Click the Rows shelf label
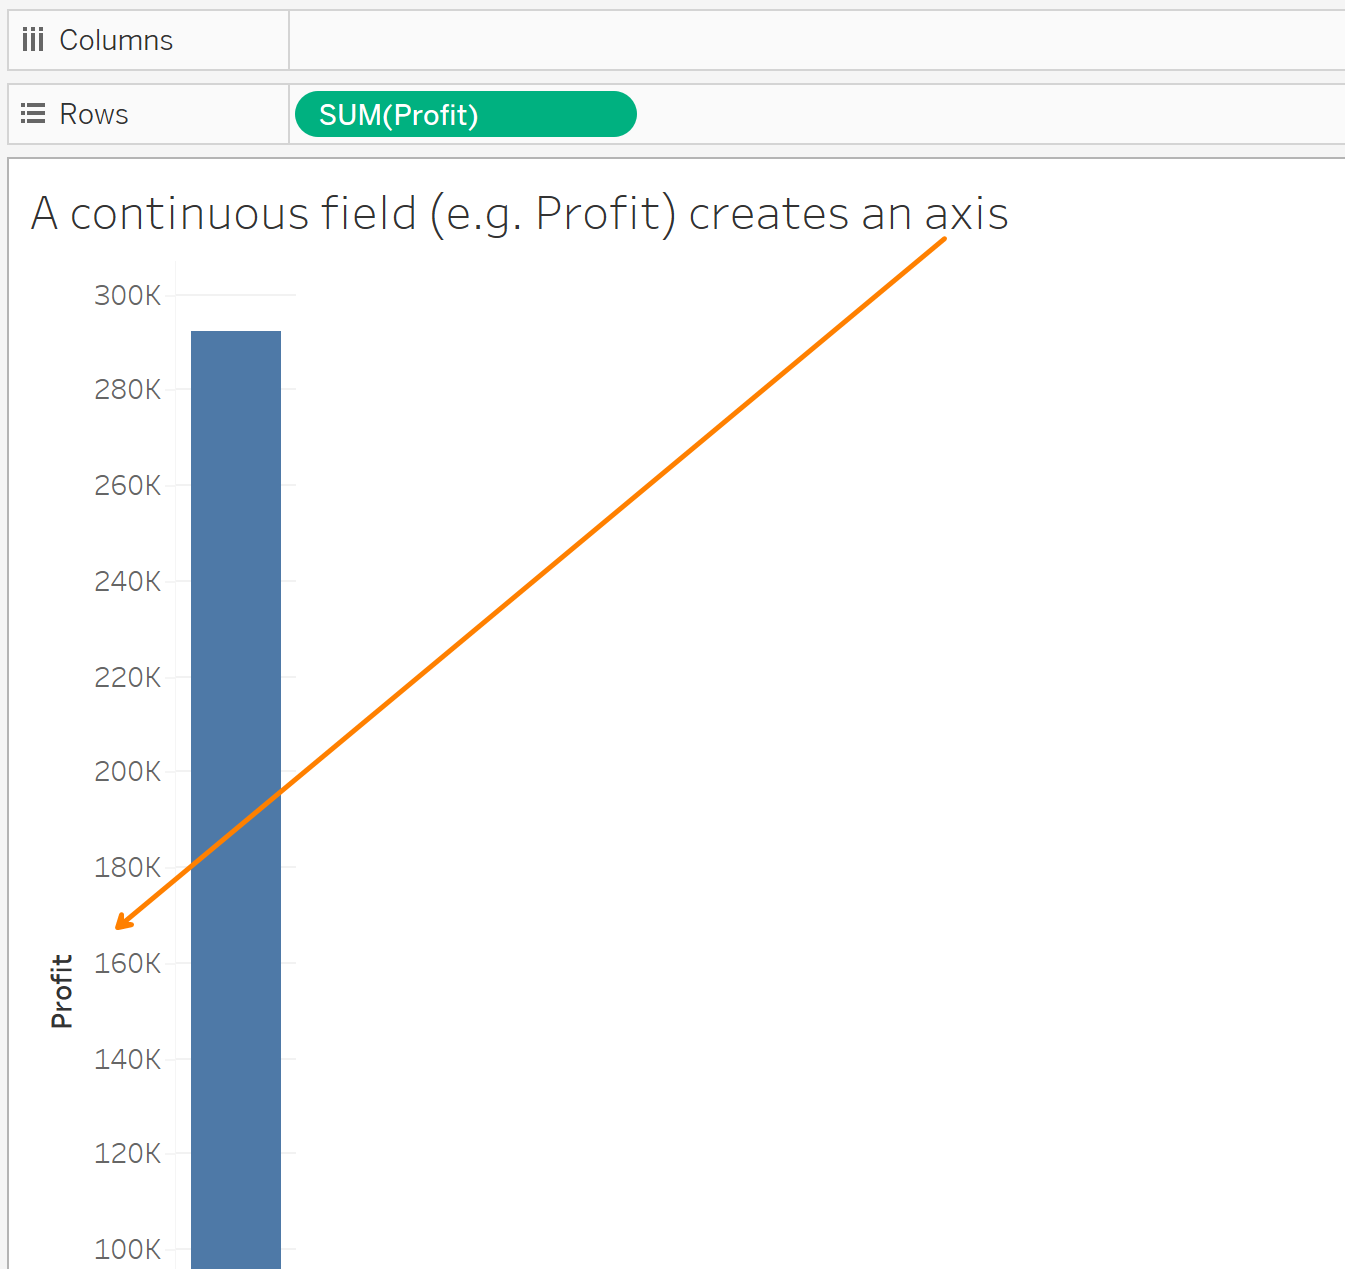Screen dimensions: 1345x1269 [94, 114]
